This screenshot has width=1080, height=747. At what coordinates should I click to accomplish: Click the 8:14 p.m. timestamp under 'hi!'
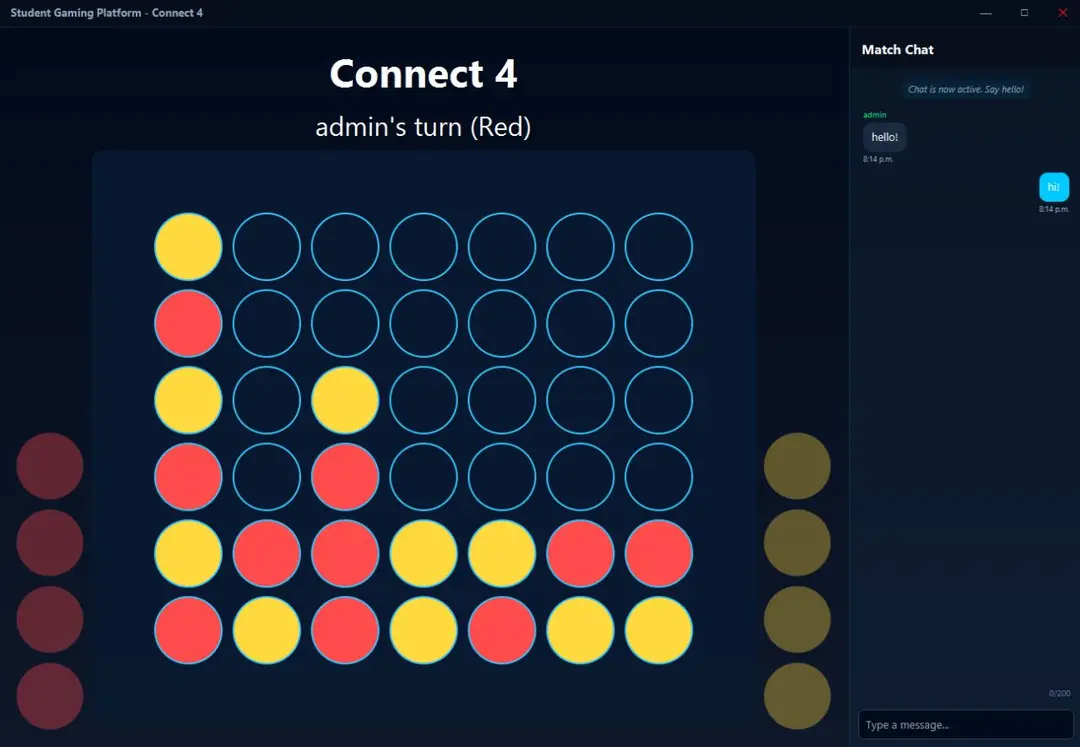(x=1054, y=209)
